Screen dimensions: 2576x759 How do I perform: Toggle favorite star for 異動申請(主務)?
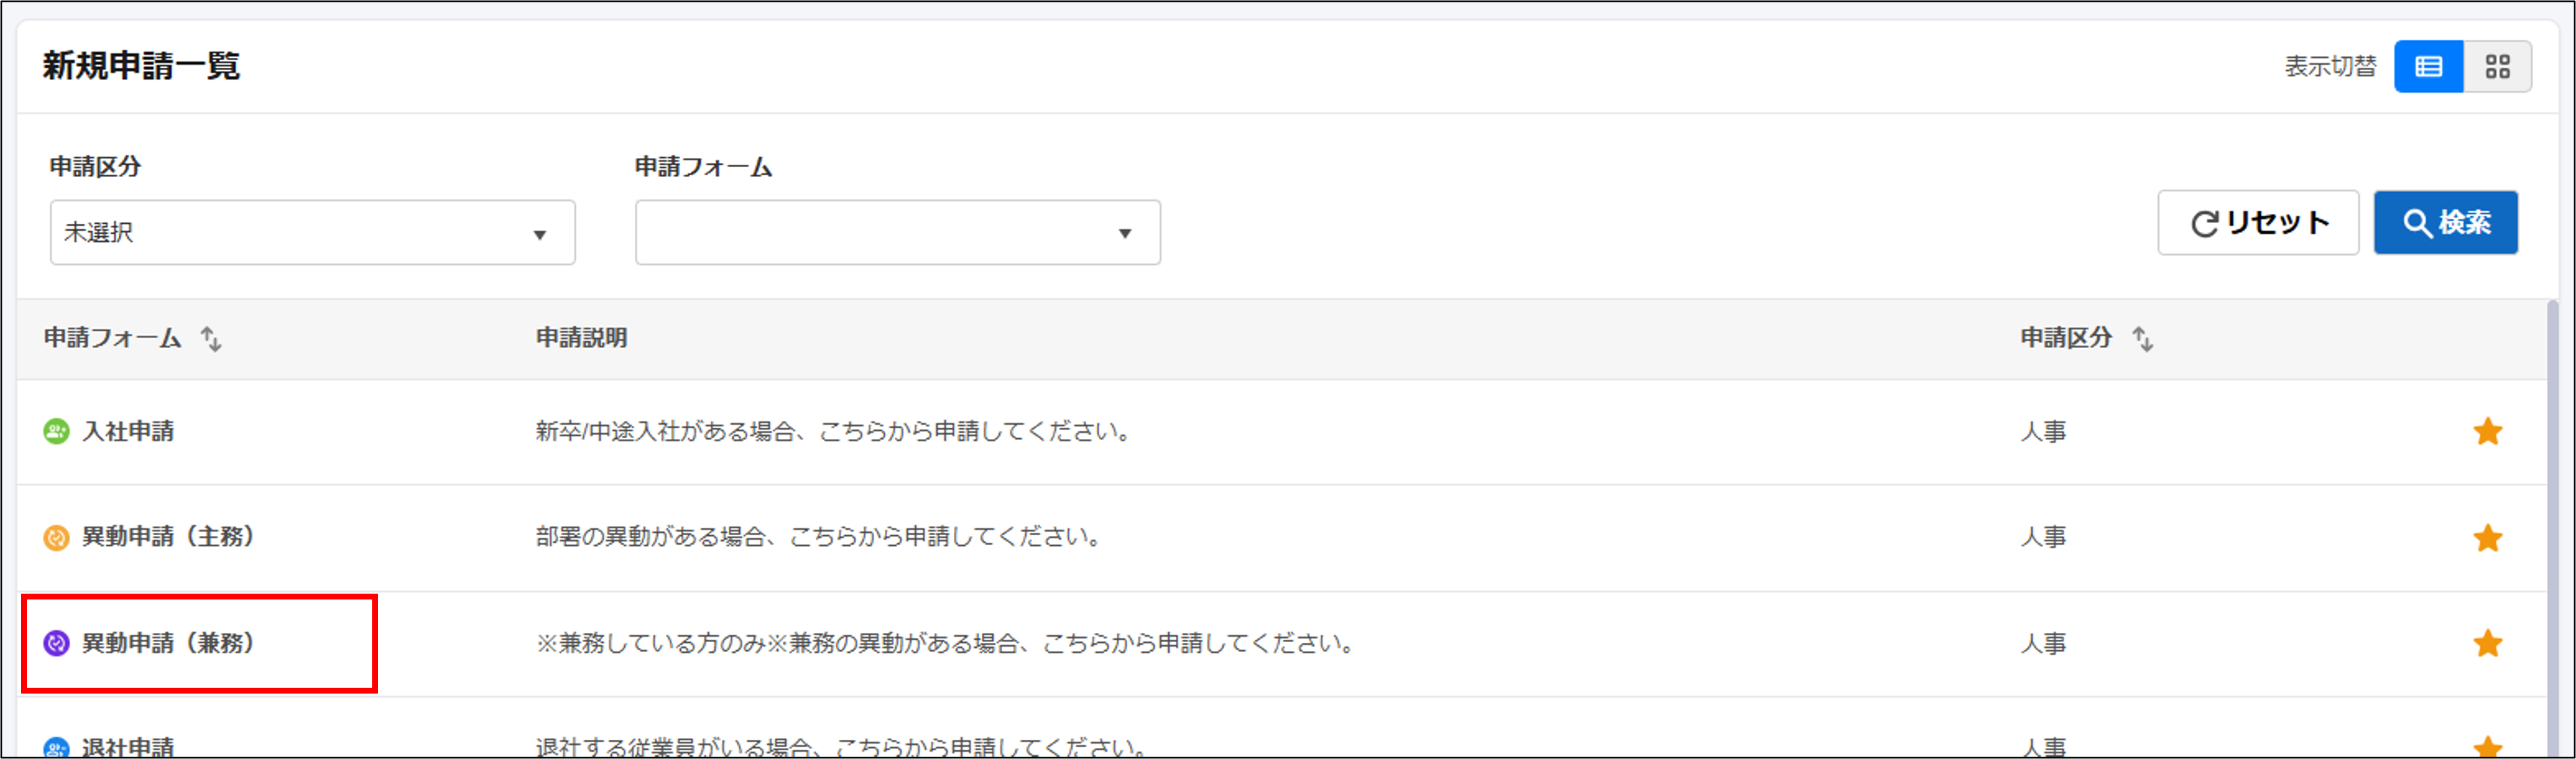[2488, 538]
